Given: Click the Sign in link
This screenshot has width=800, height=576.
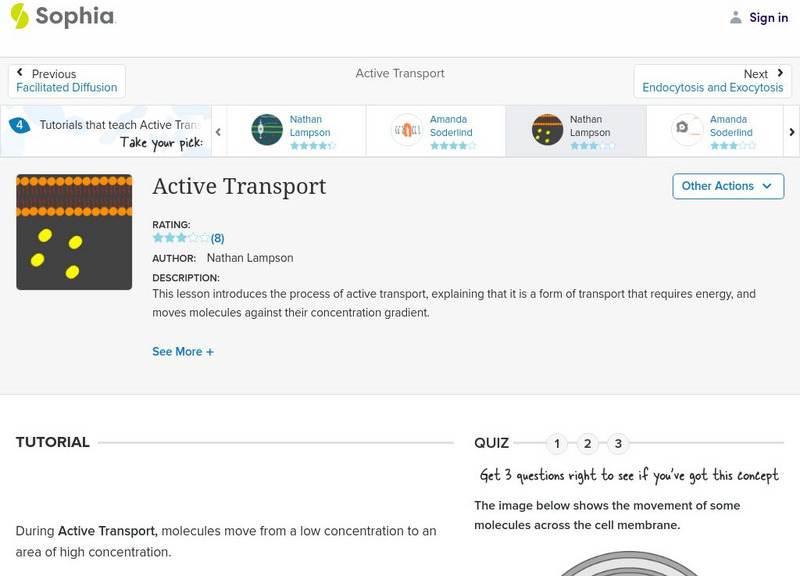Looking at the screenshot, I should [x=768, y=18].
